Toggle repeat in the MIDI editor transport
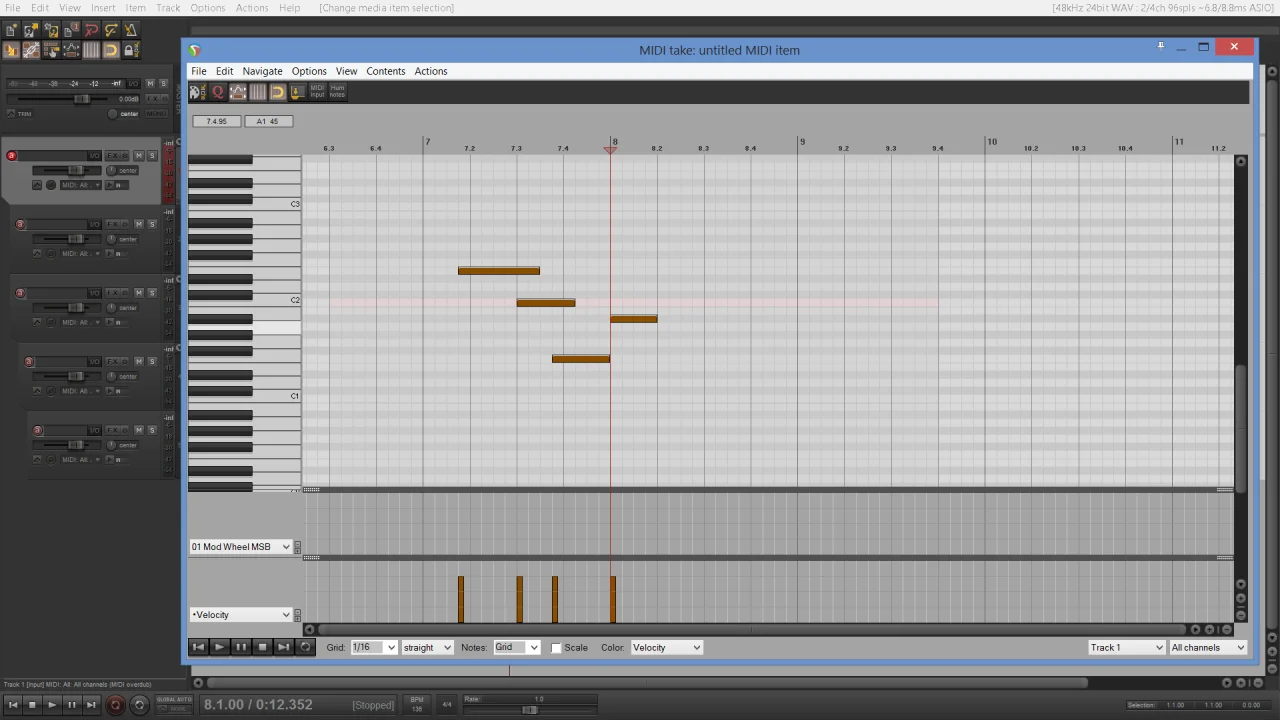The height and width of the screenshot is (720, 1280). 306,647
